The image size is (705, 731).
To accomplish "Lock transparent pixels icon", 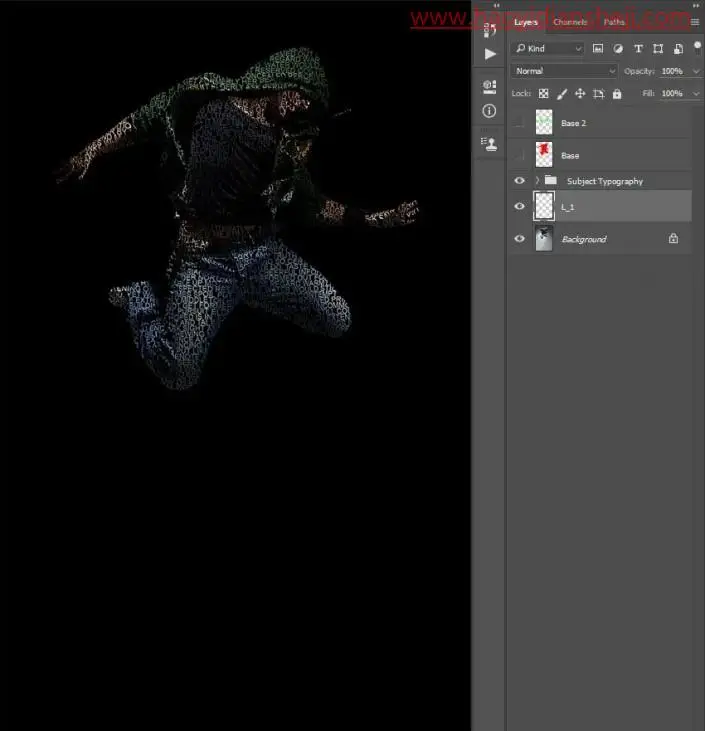I will click(544, 94).
